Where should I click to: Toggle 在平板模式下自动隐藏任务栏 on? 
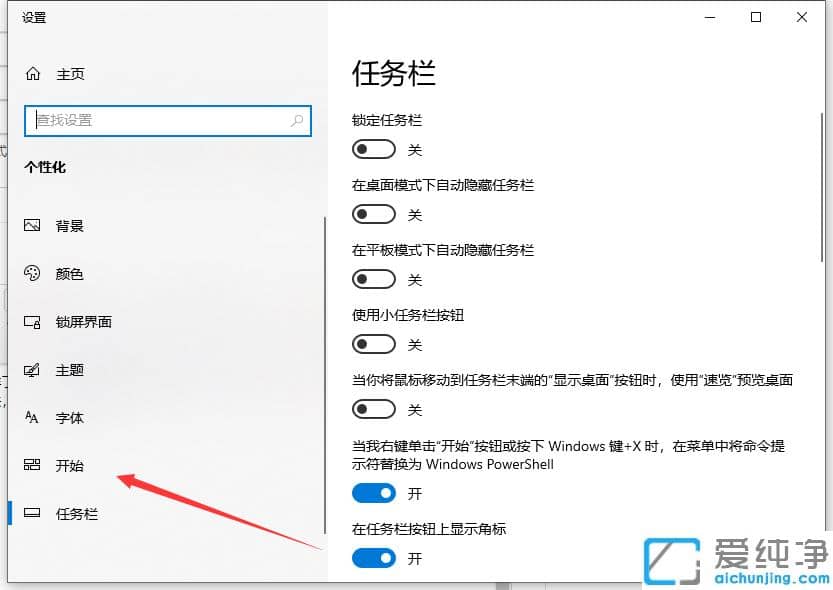(373, 278)
